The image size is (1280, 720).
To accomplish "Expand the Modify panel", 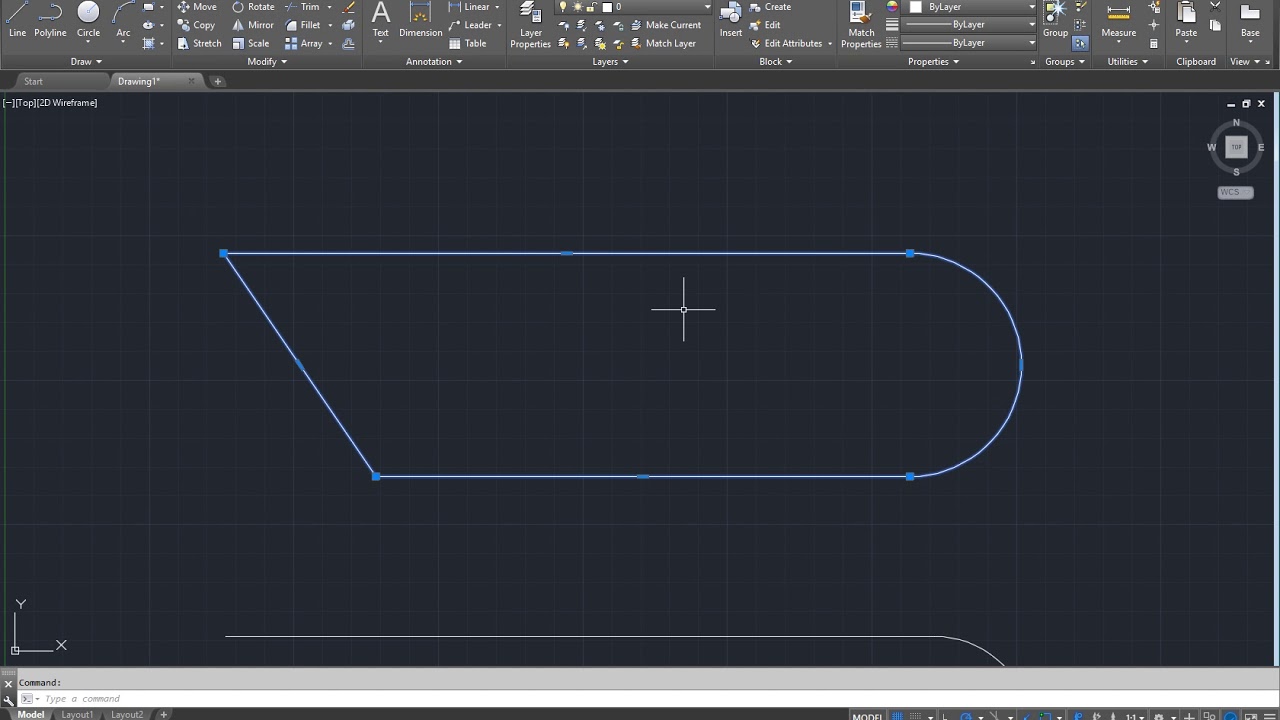I will [267, 62].
